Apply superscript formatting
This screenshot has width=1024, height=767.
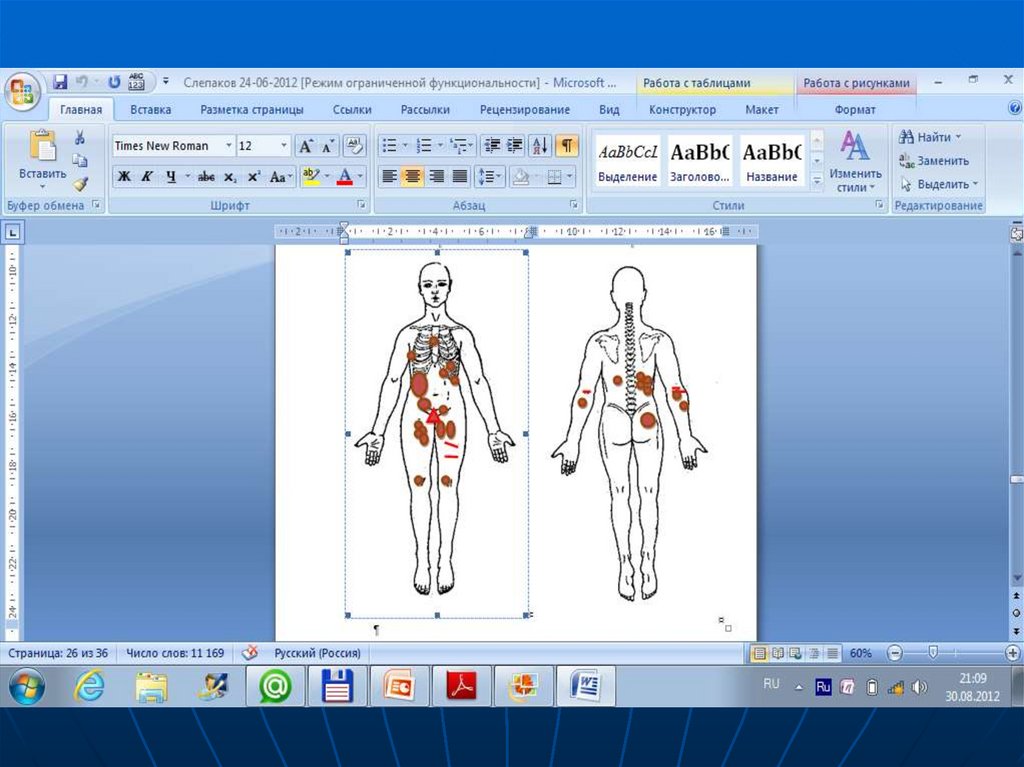pos(254,176)
